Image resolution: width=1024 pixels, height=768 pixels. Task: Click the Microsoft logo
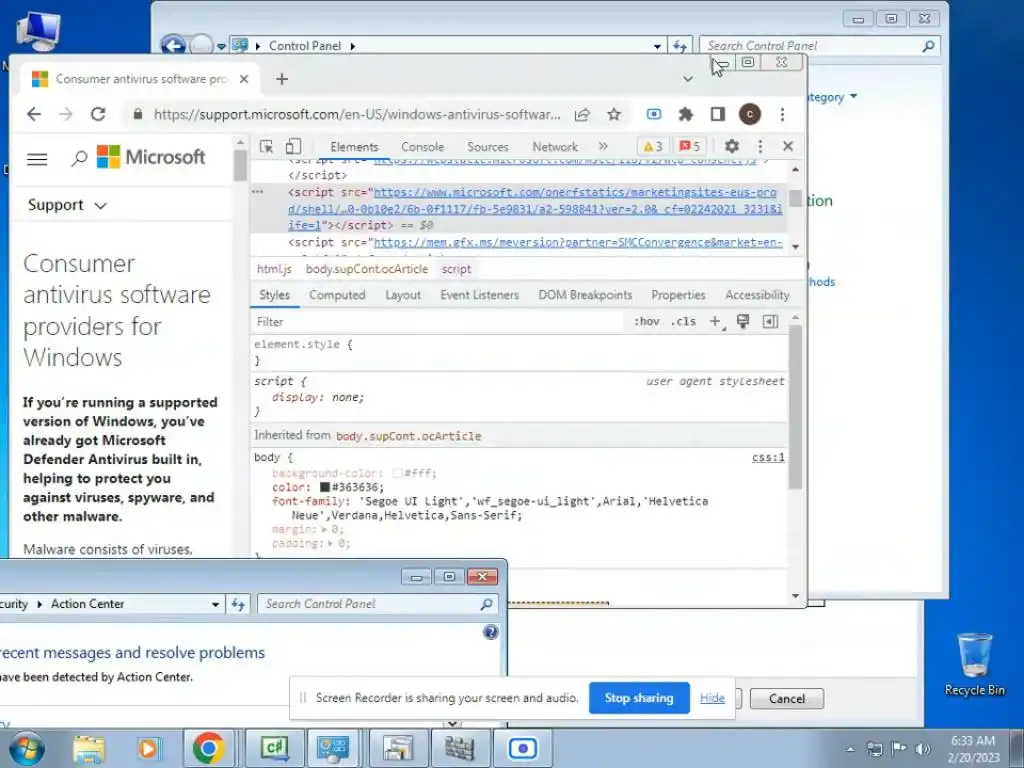(x=151, y=157)
